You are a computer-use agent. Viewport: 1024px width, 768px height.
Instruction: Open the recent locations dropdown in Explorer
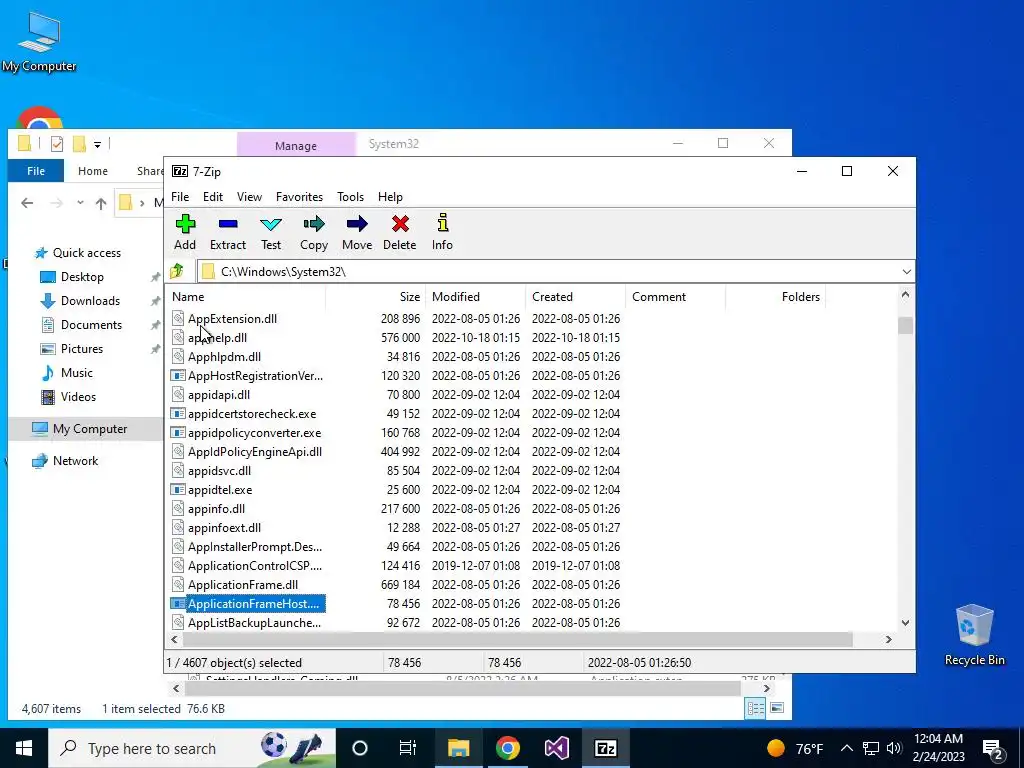(80, 203)
